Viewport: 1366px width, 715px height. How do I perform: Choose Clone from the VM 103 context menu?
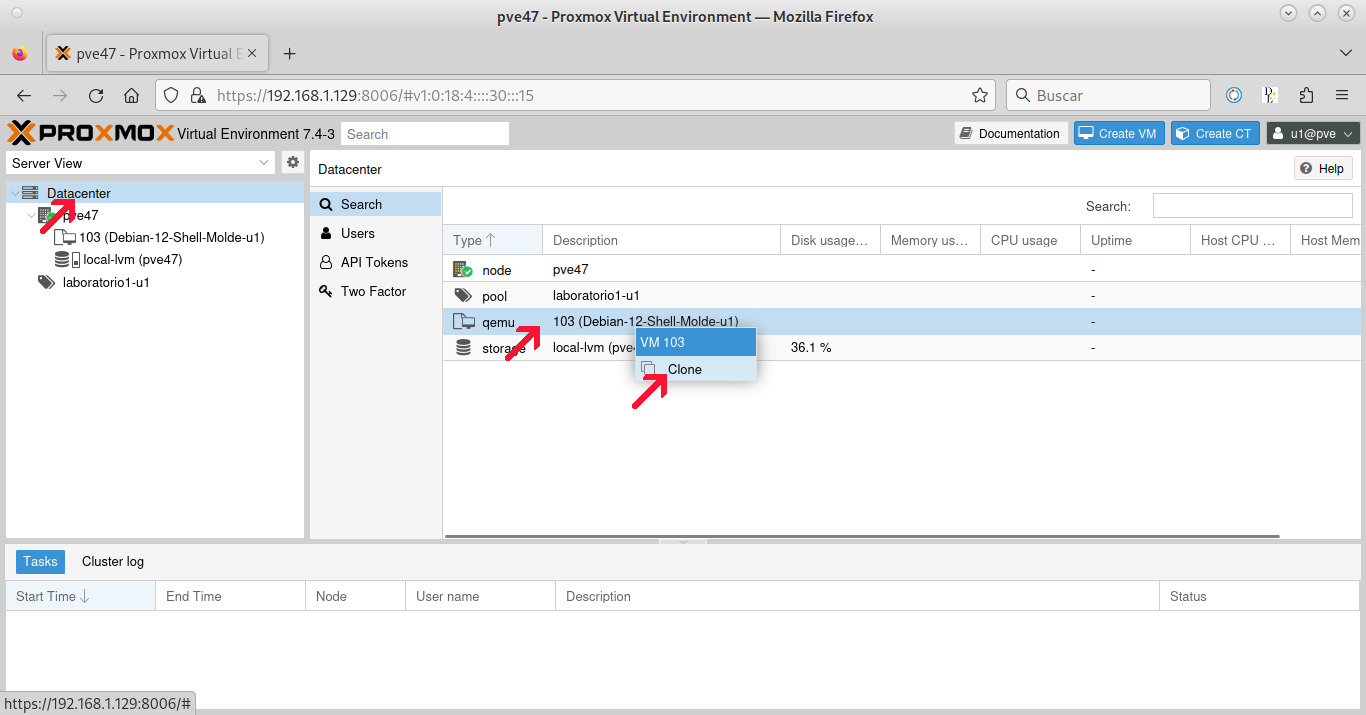click(x=696, y=369)
